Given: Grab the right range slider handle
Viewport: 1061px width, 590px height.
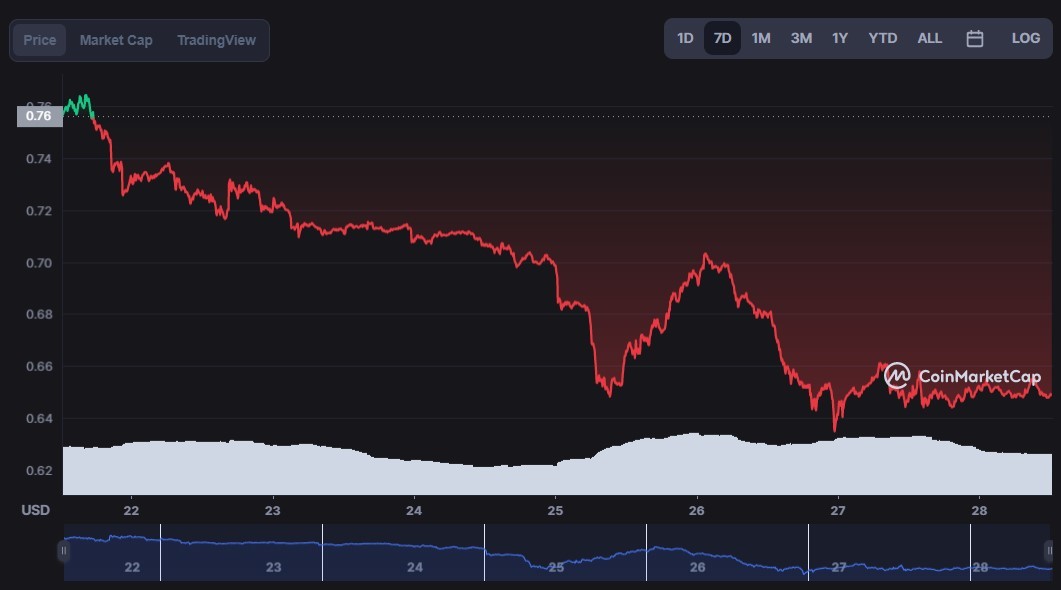Looking at the screenshot, I should [x=1049, y=551].
